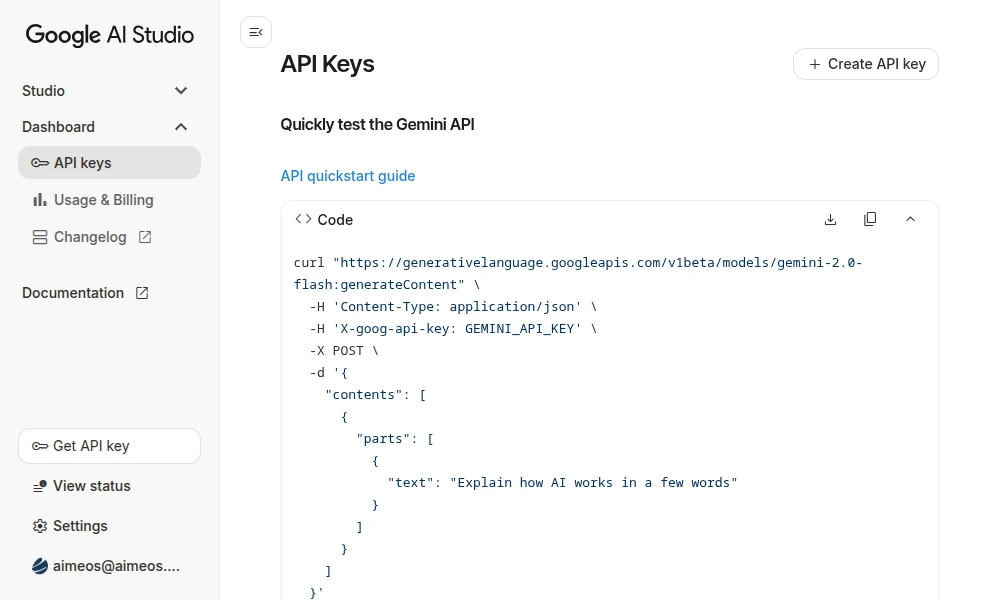
Task: Open the API quickstart guide link
Action: (x=347, y=176)
